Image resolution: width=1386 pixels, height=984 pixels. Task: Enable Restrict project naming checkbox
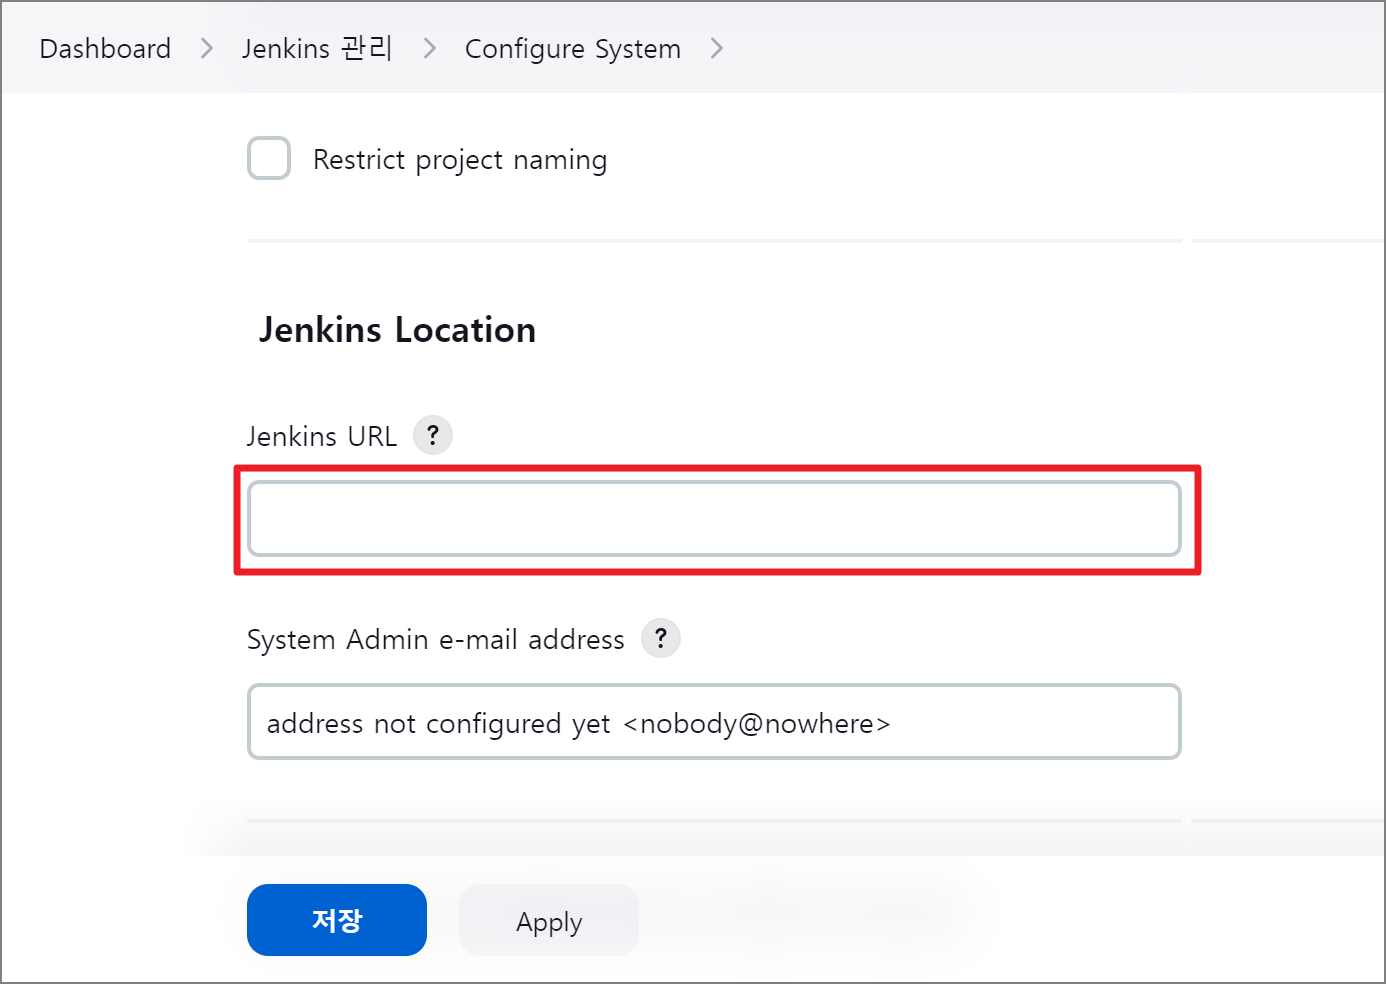click(x=269, y=158)
